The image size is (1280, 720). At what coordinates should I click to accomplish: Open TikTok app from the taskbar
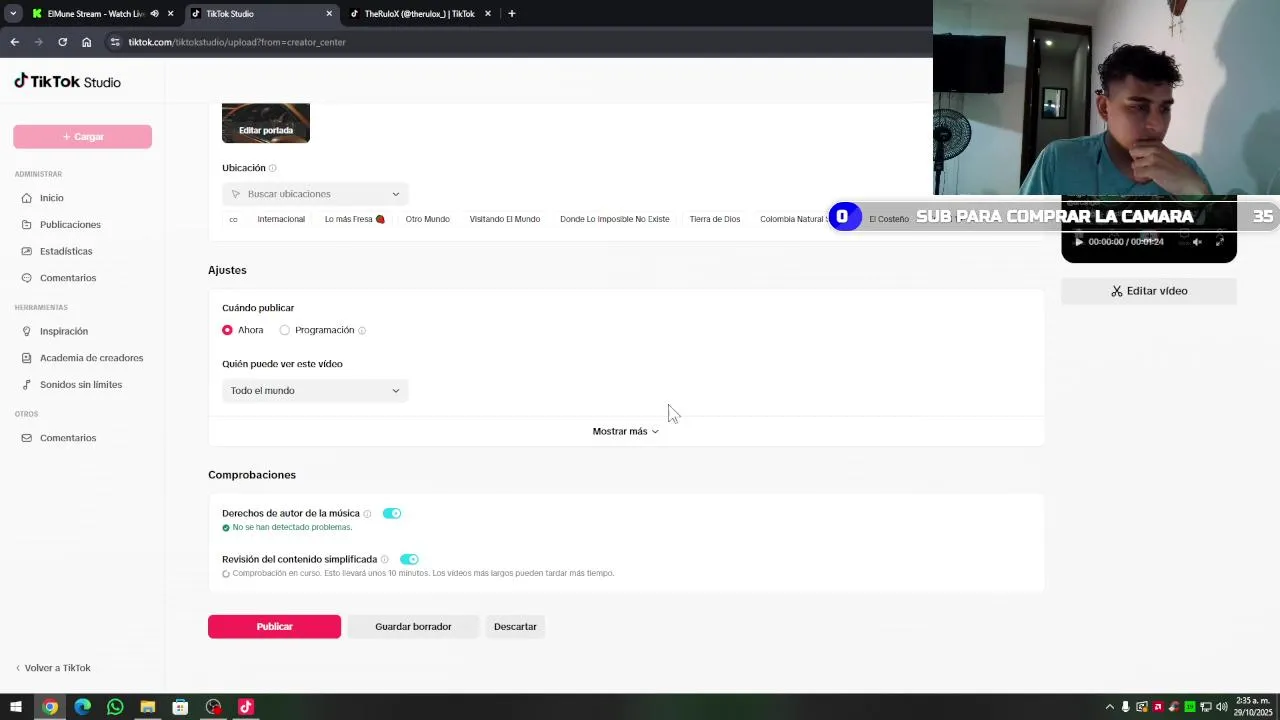click(x=246, y=707)
